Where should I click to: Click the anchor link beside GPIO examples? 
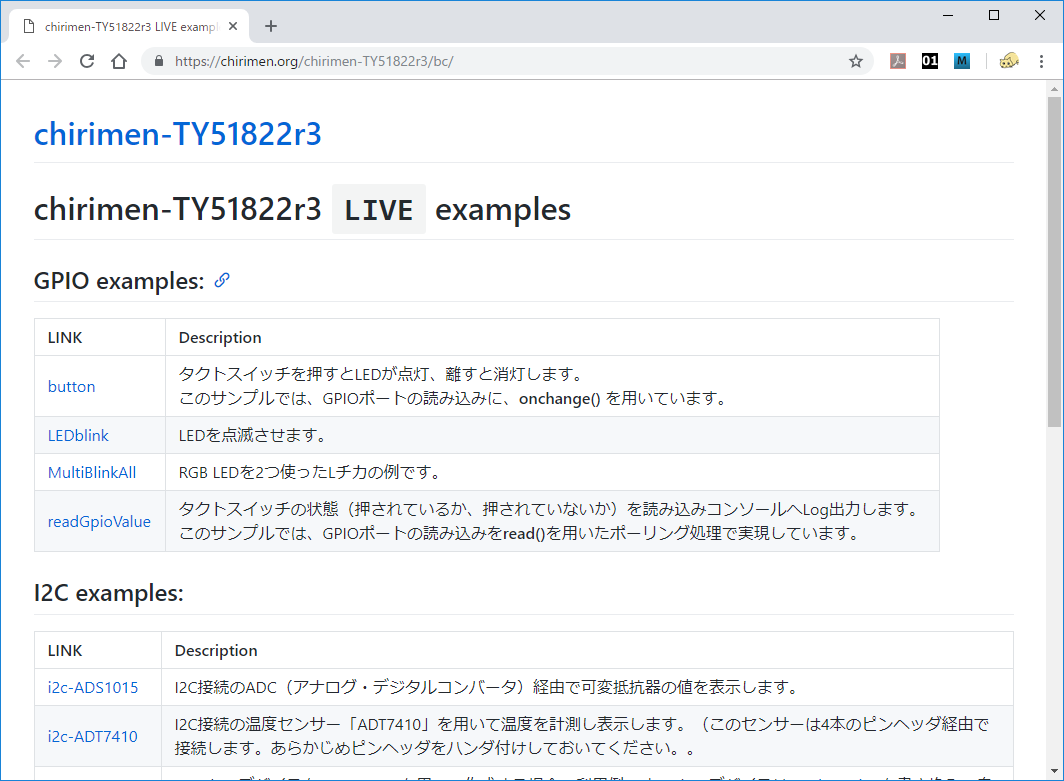click(220, 281)
